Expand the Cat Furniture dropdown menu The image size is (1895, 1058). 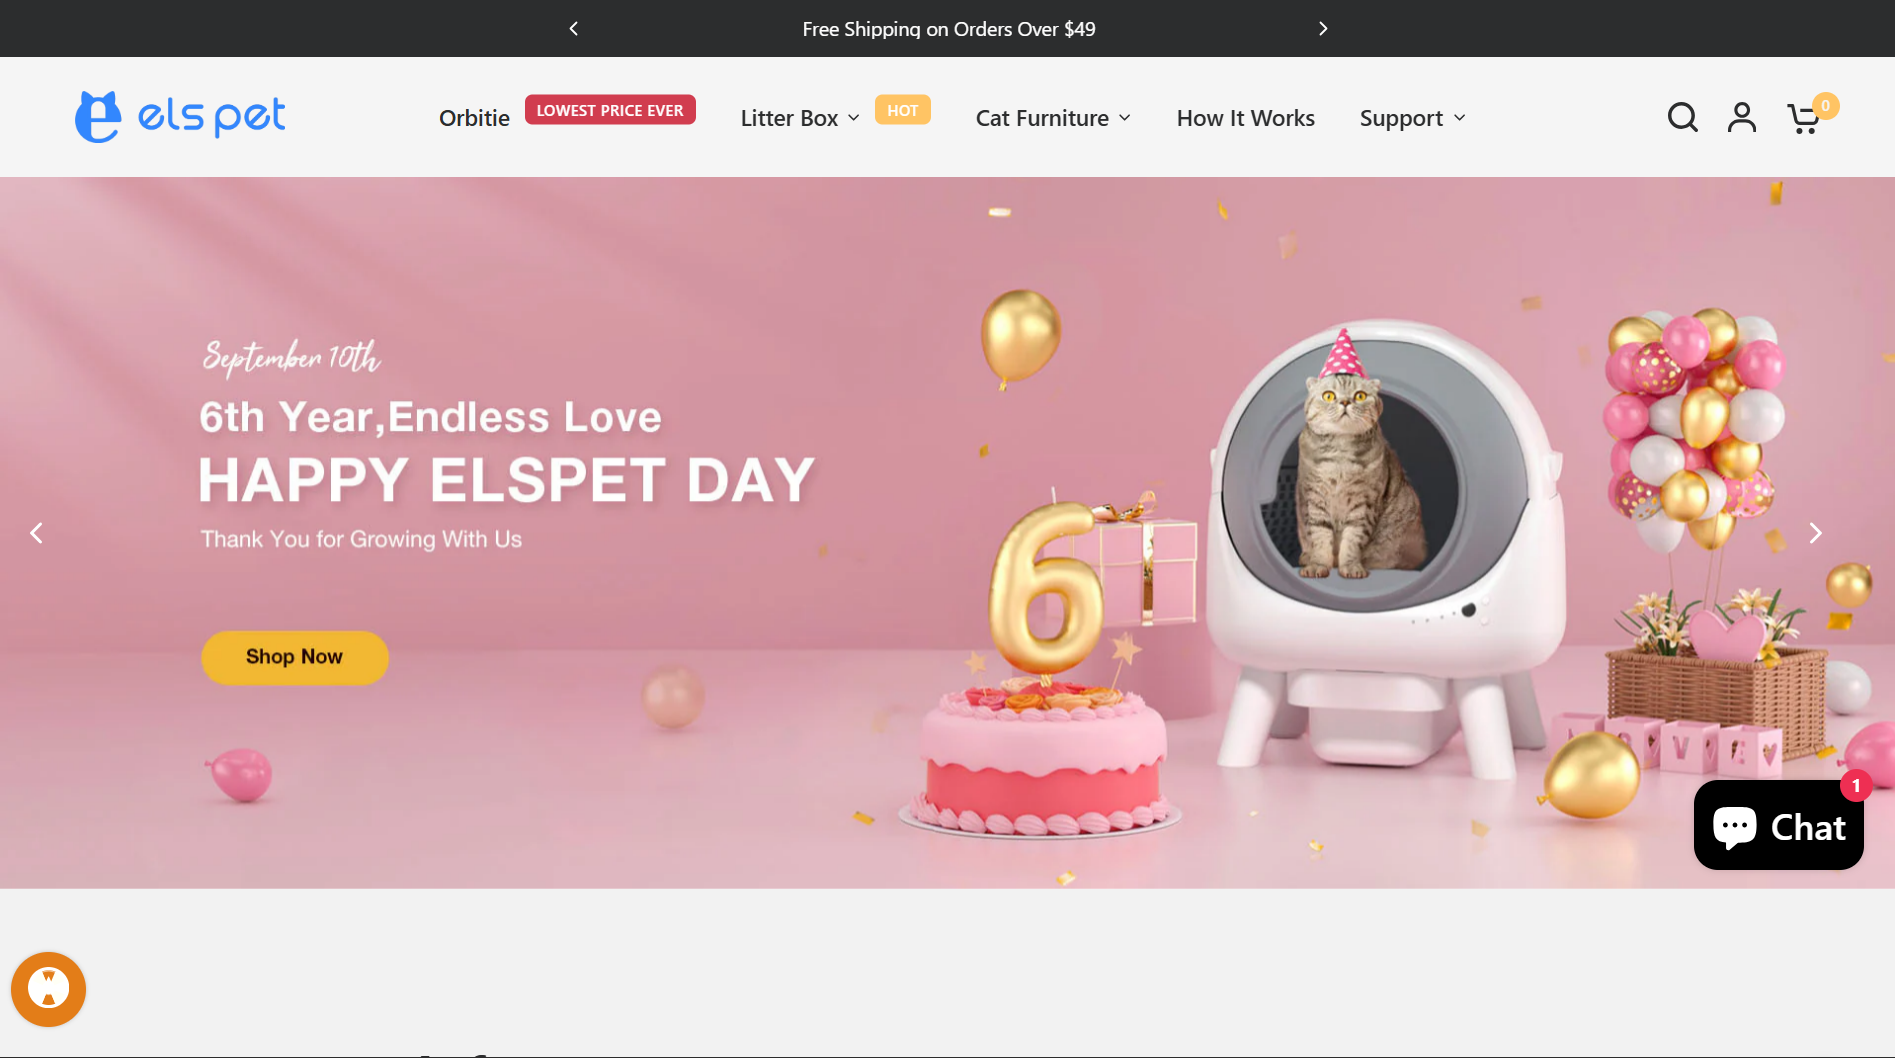pyautogui.click(x=1053, y=118)
